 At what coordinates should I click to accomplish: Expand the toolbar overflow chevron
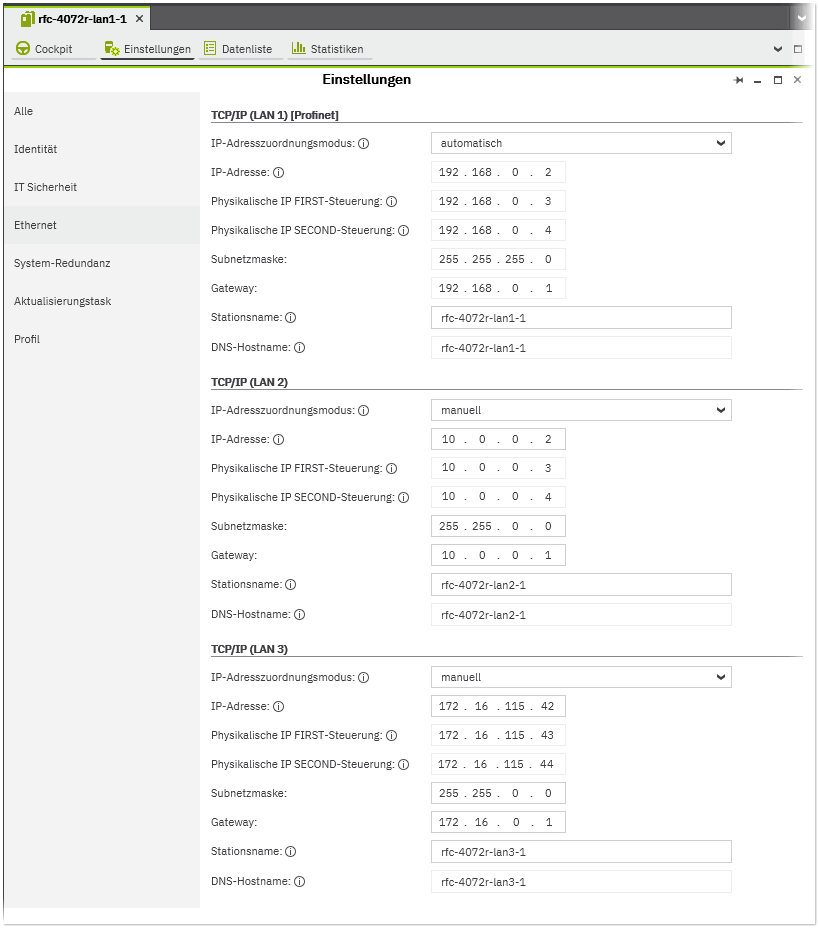point(778,49)
